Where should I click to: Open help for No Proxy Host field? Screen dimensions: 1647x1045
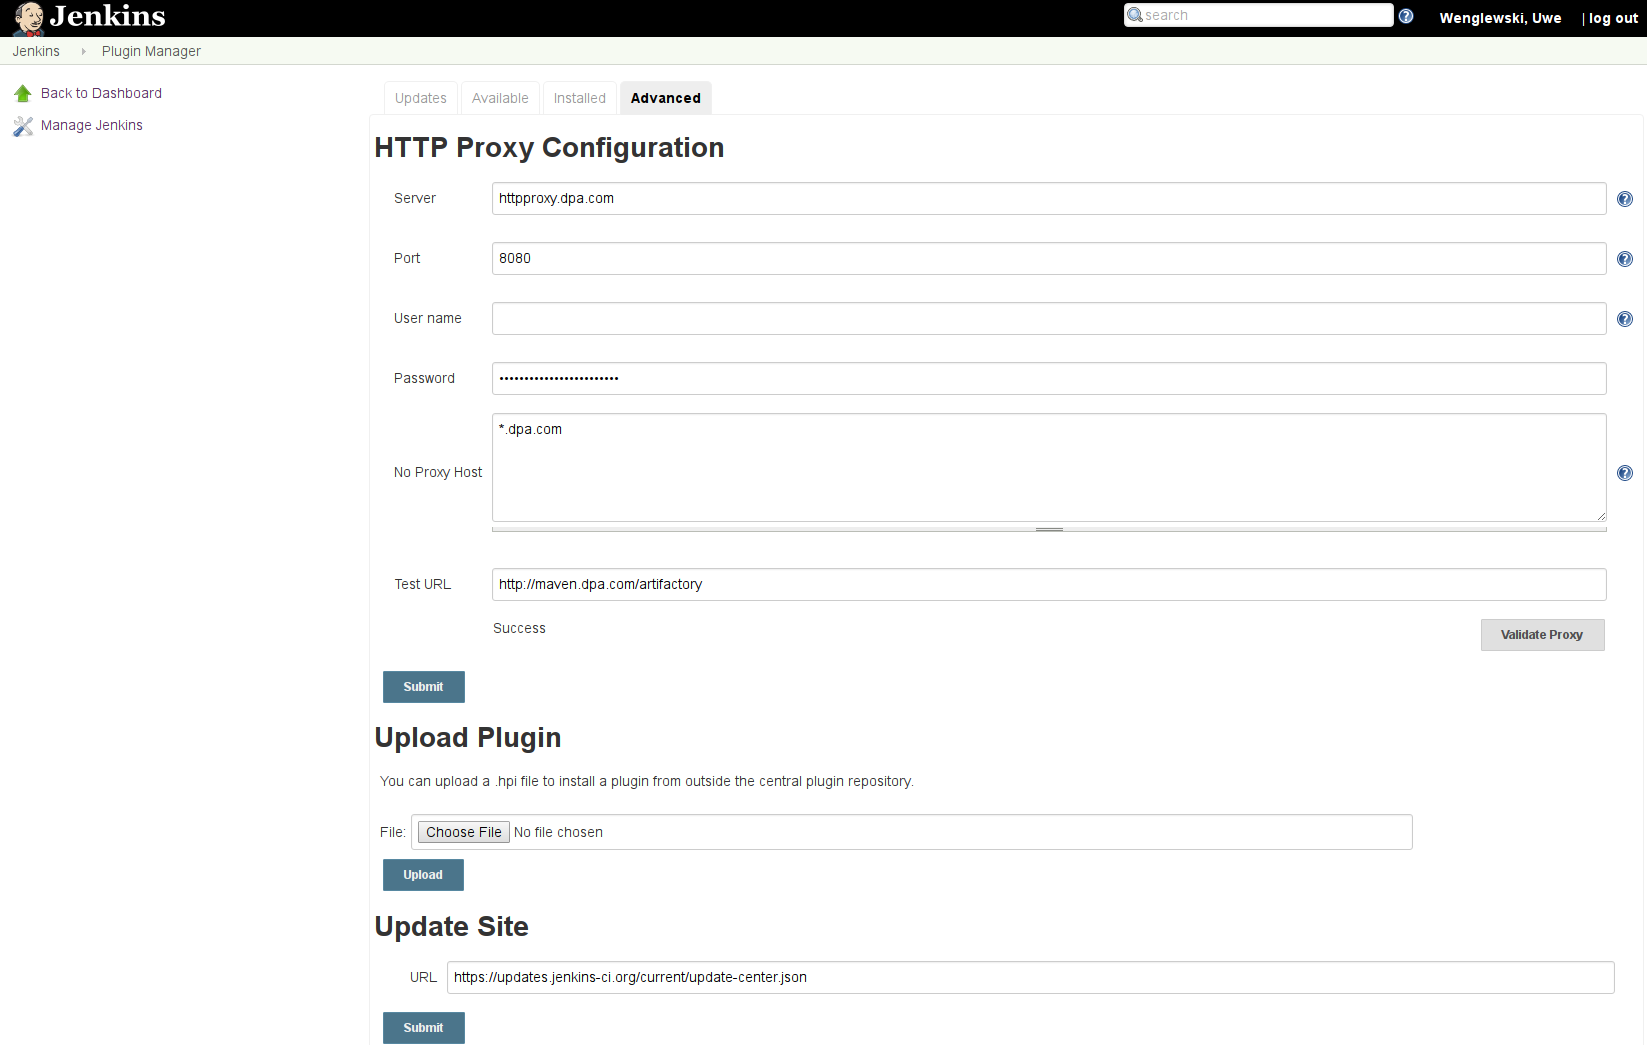(1625, 473)
